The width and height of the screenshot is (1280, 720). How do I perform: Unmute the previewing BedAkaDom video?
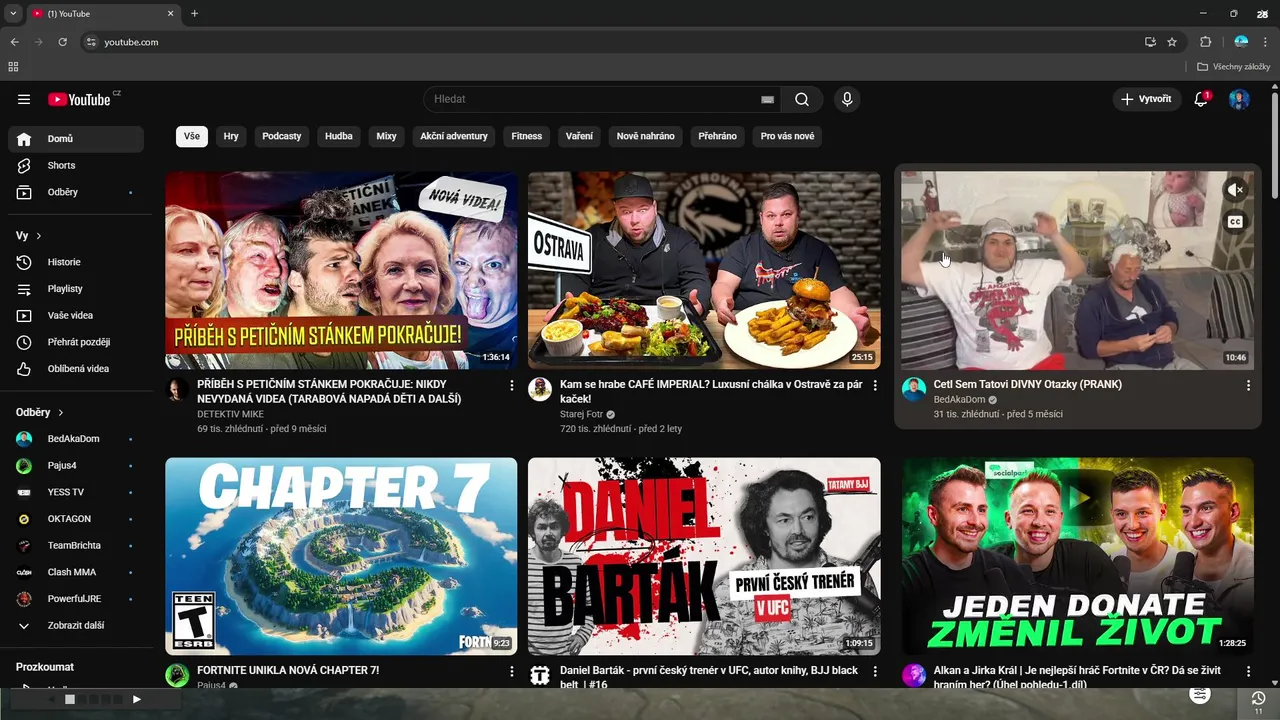click(x=1235, y=190)
